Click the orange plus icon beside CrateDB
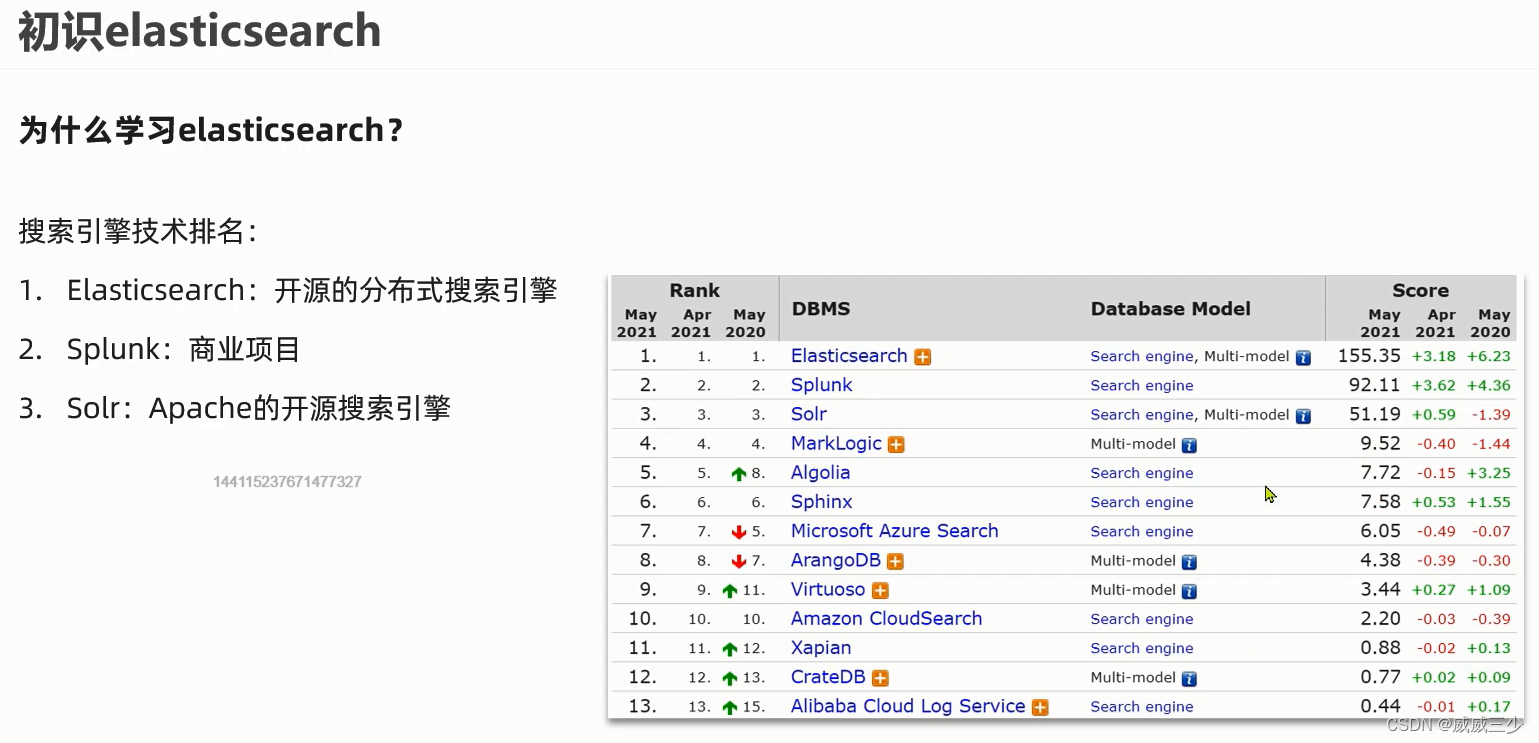The height and width of the screenshot is (743, 1539). pos(880,678)
